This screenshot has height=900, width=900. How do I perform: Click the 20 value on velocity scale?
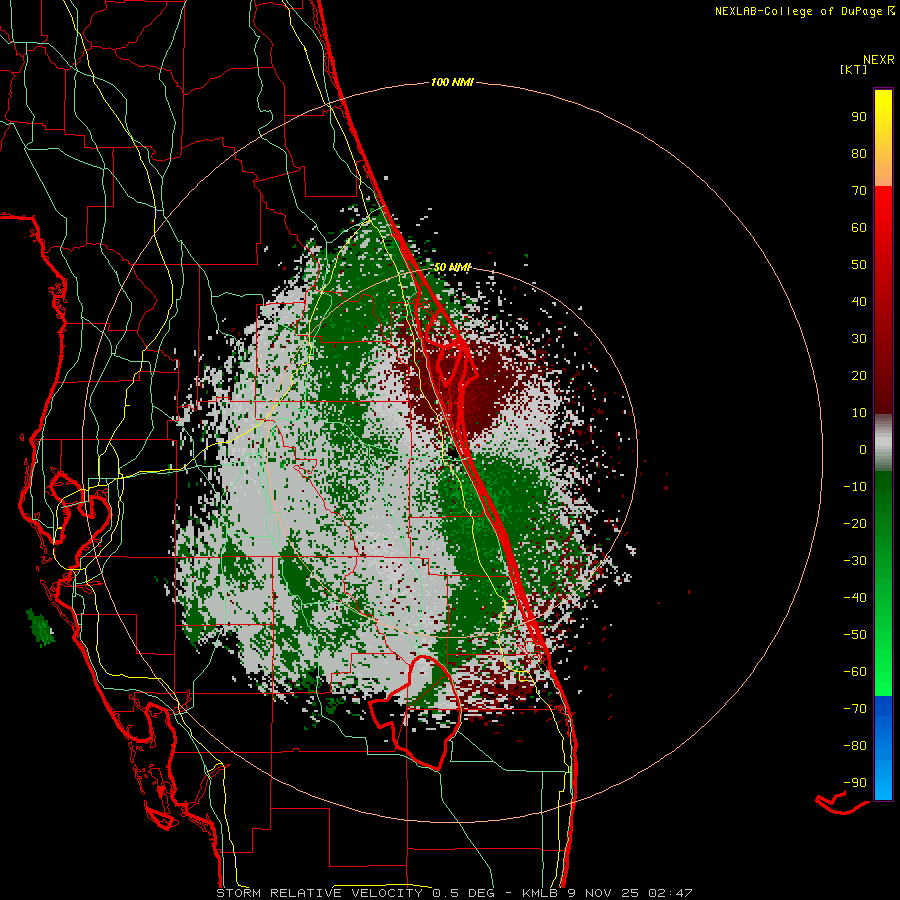pyautogui.click(x=859, y=376)
